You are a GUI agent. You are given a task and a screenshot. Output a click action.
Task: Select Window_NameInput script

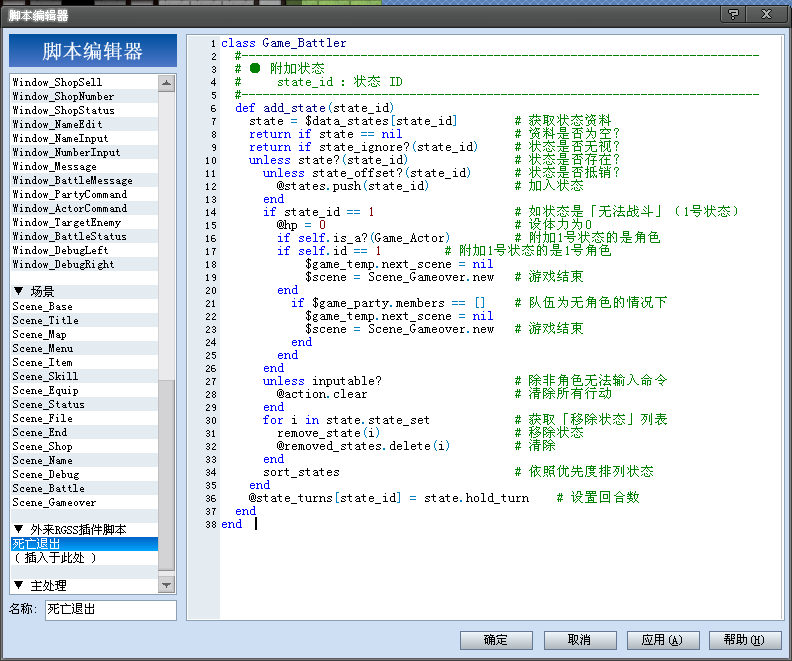(x=84, y=138)
